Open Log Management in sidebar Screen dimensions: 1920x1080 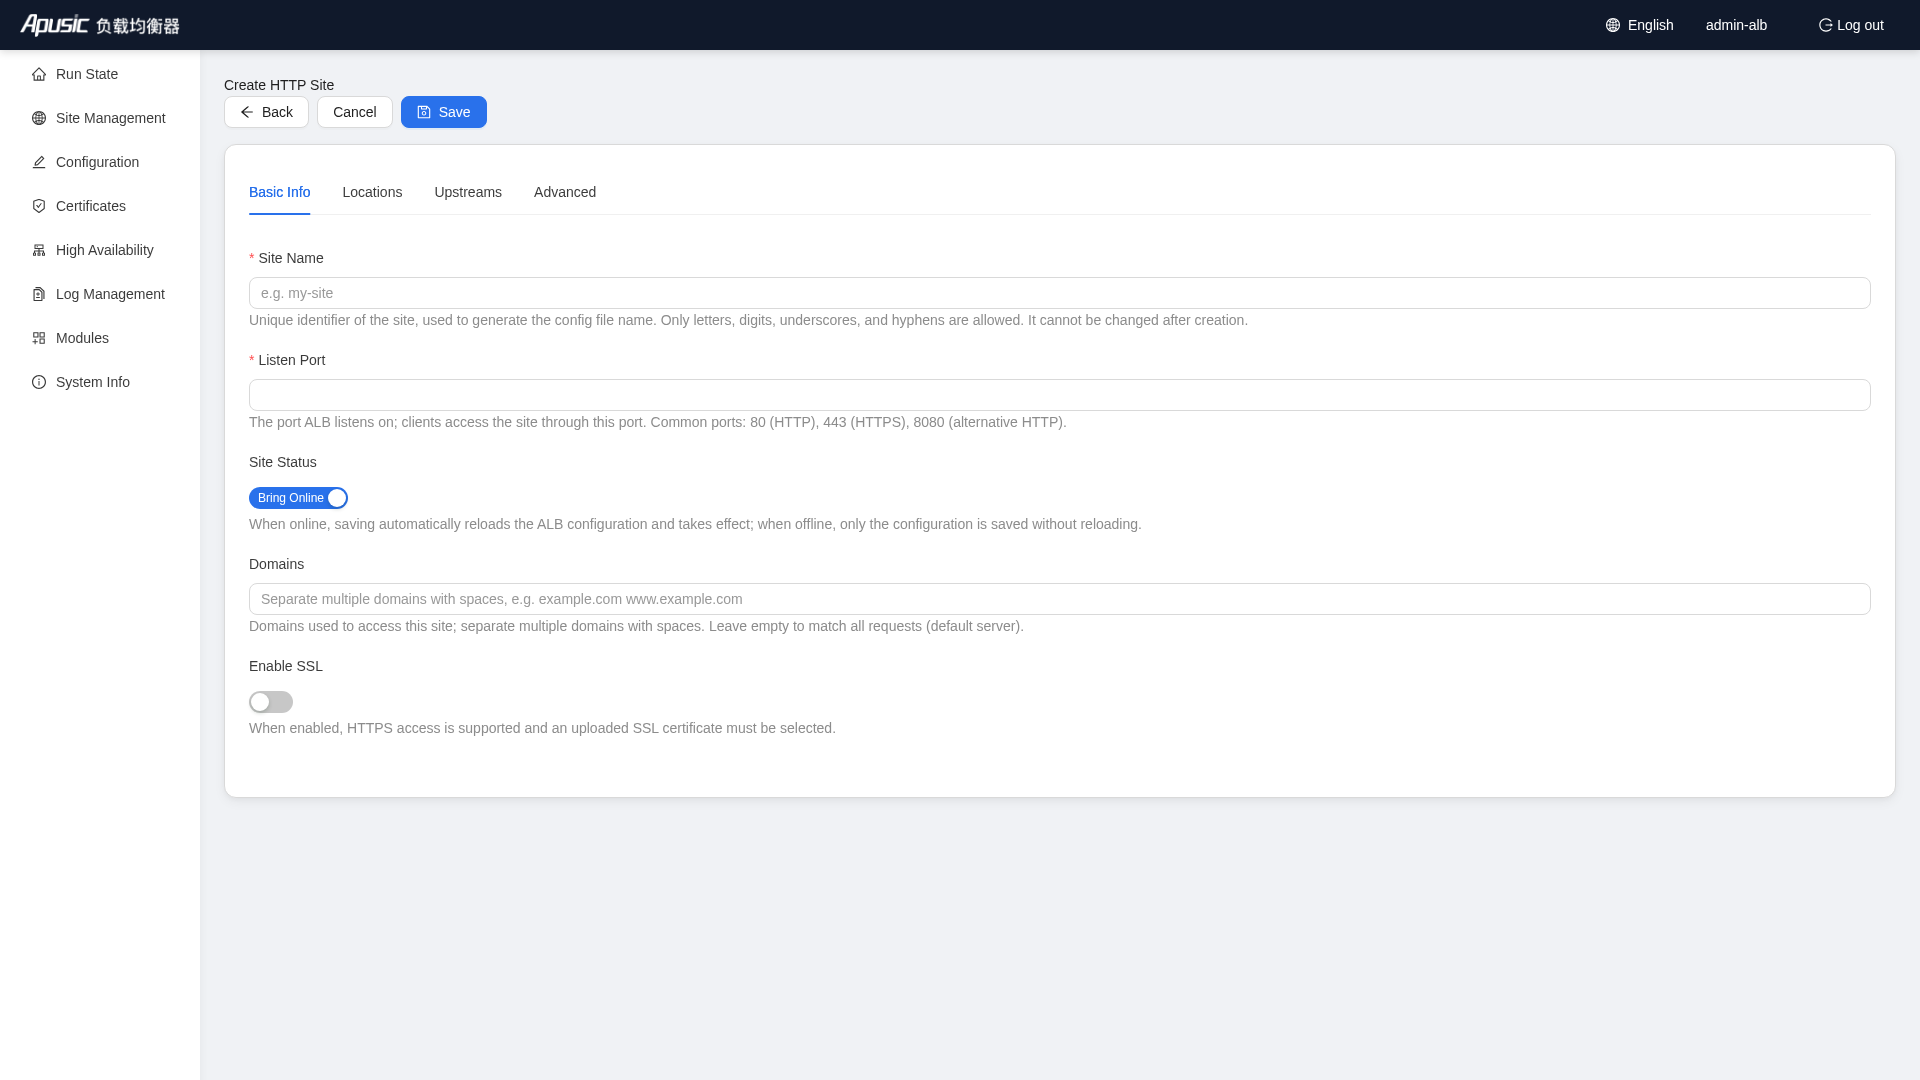click(x=100, y=294)
